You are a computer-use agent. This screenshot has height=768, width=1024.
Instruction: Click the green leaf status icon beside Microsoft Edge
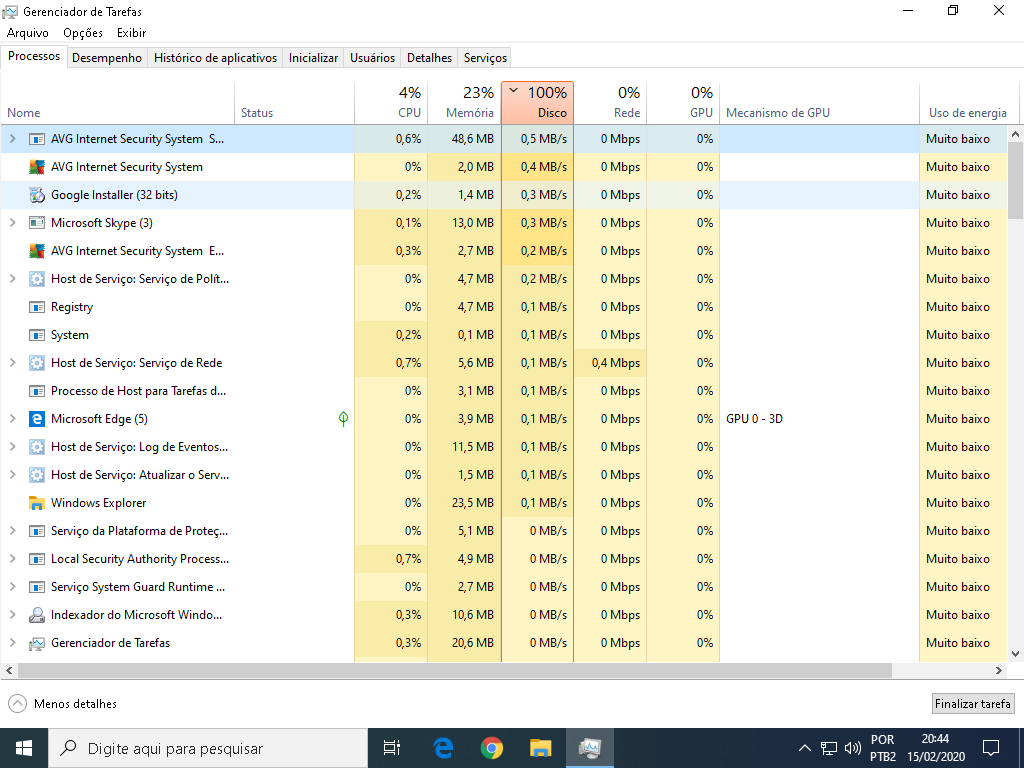(x=344, y=419)
